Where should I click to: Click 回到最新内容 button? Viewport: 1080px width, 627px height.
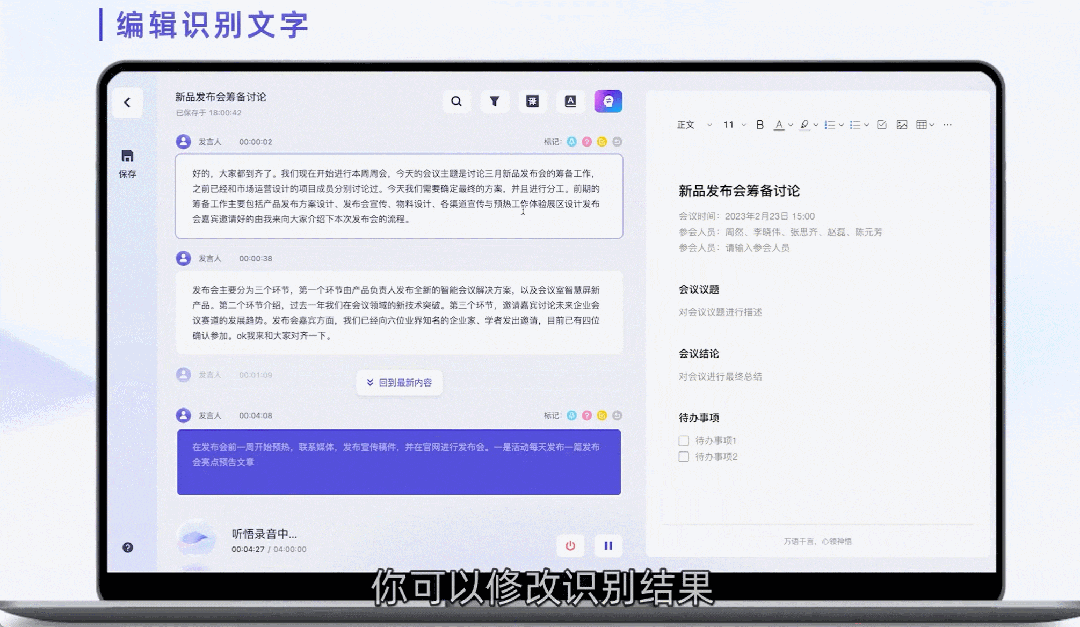tap(399, 382)
